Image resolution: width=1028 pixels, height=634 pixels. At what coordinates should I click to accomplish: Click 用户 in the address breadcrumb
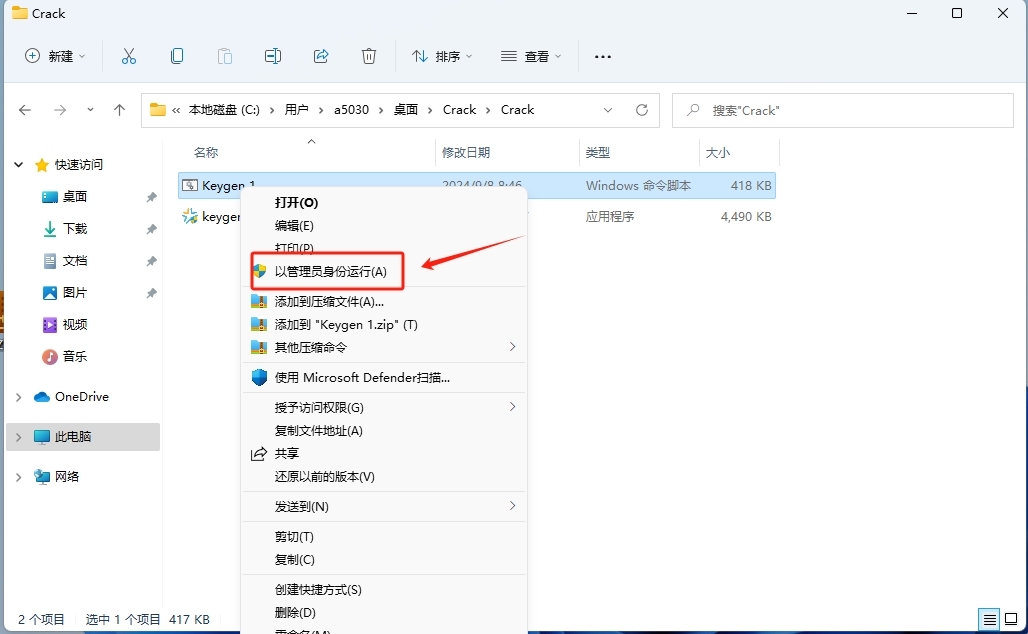(296, 110)
